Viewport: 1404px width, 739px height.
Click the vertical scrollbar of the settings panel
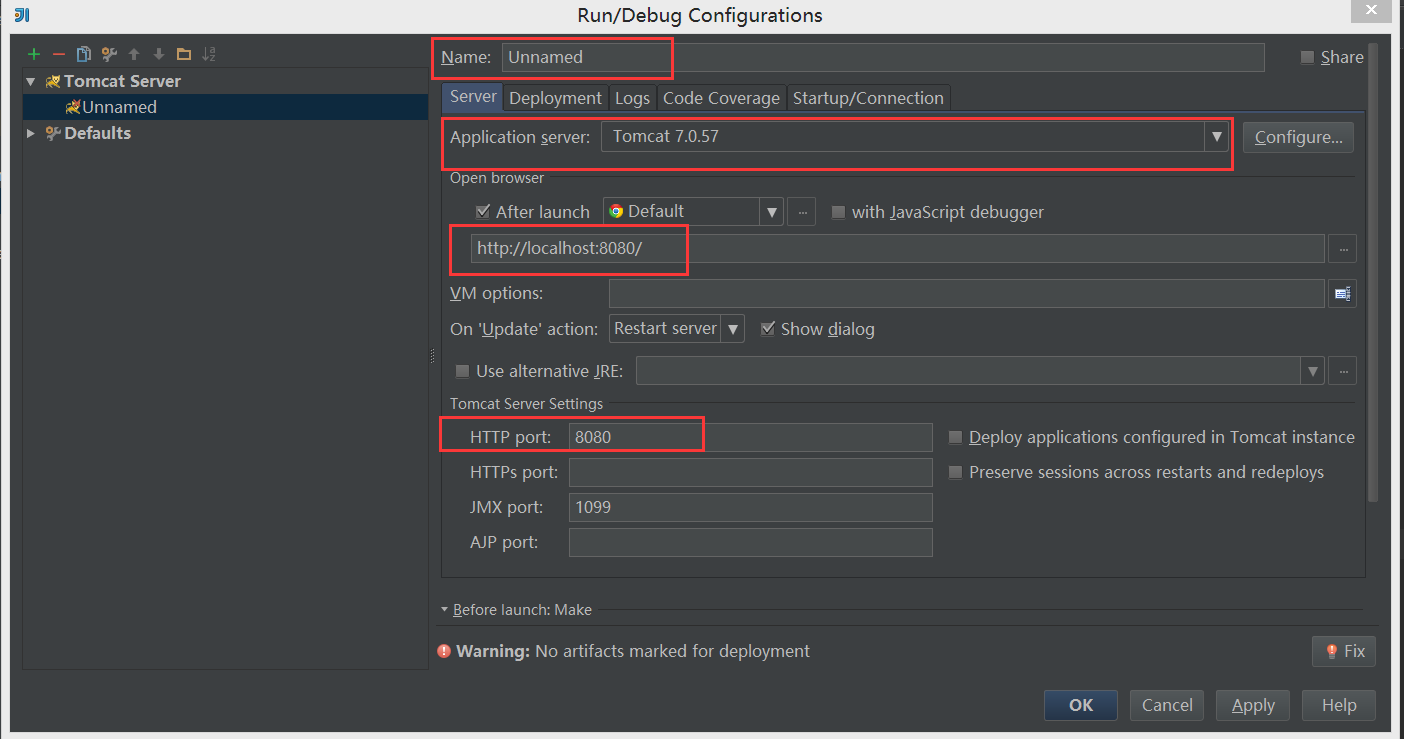click(1373, 270)
